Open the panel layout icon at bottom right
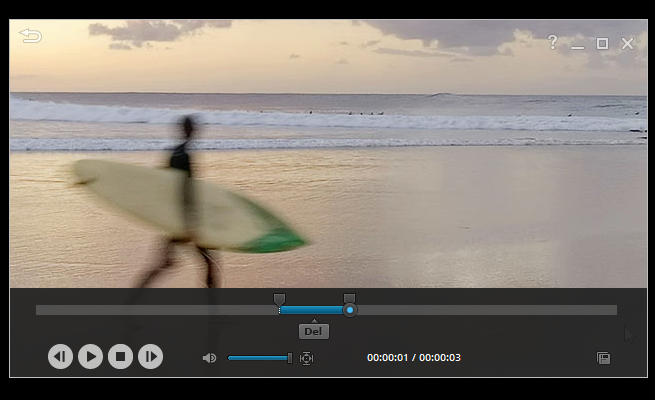Screen dimensions: 655x400 [x=603, y=358]
